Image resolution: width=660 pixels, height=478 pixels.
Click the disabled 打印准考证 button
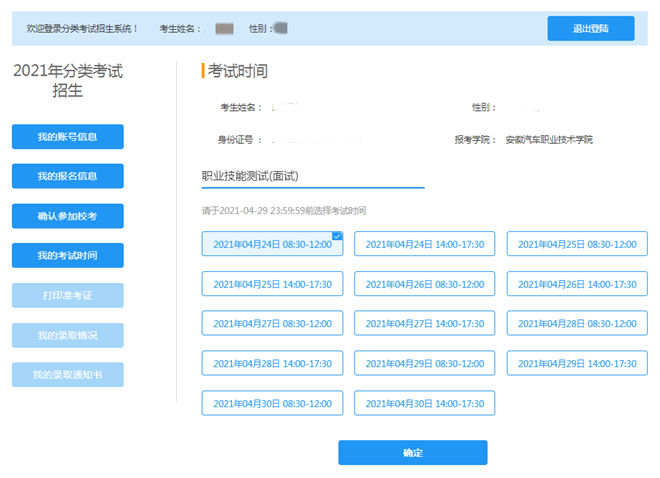[x=67, y=296]
